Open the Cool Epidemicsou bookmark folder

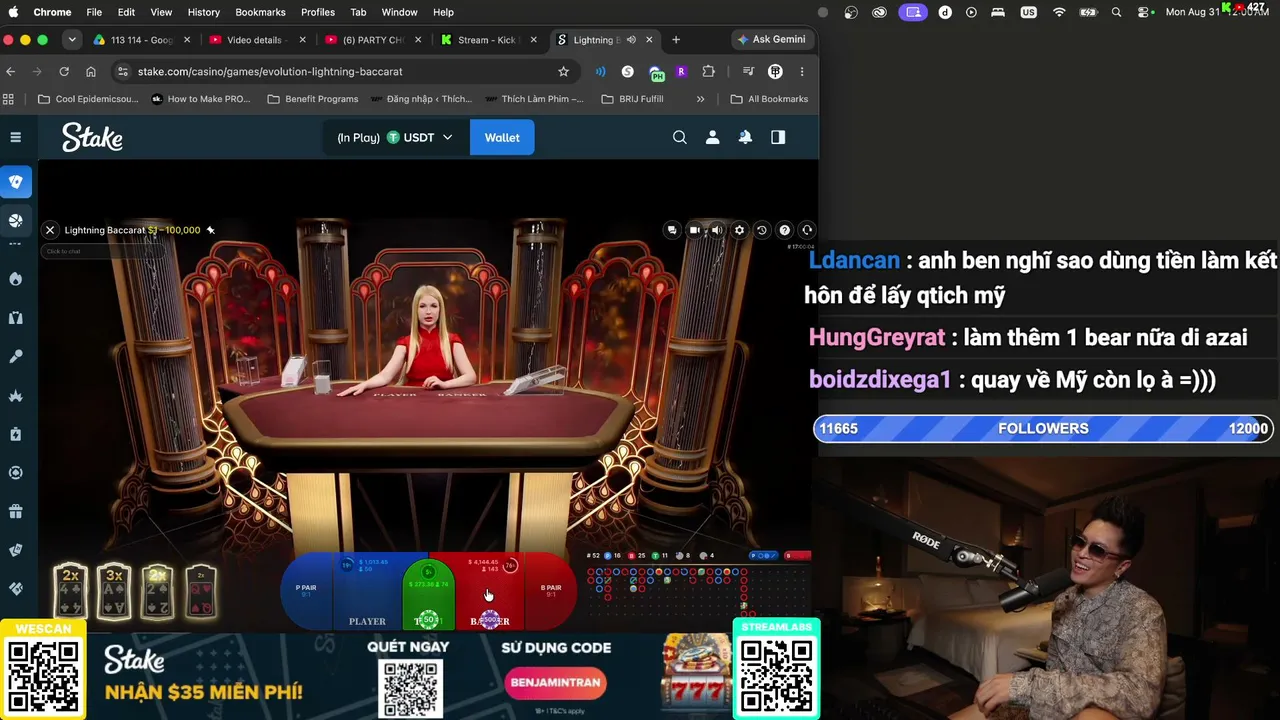pyautogui.click(x=88, y=99)
